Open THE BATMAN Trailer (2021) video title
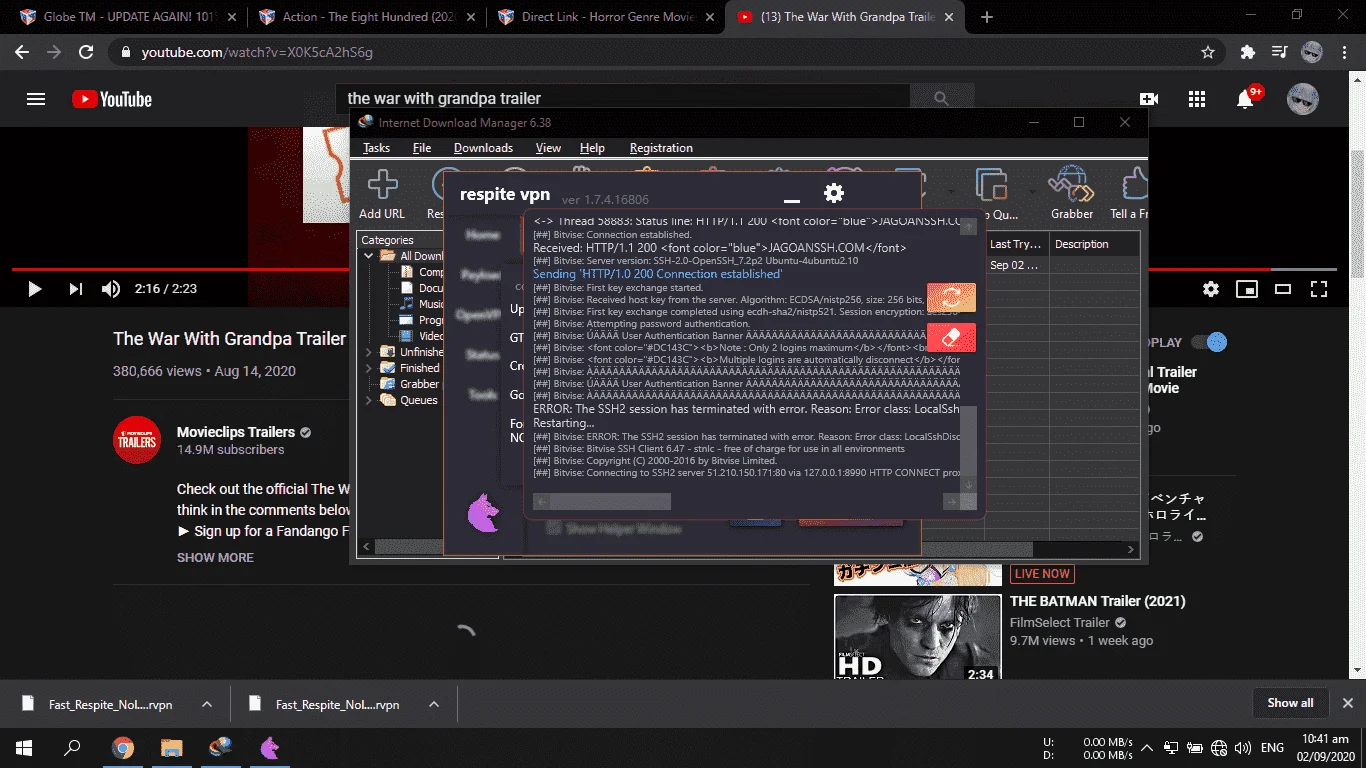The height and width of the screenshot is (768, 1366). point(1098,601)
